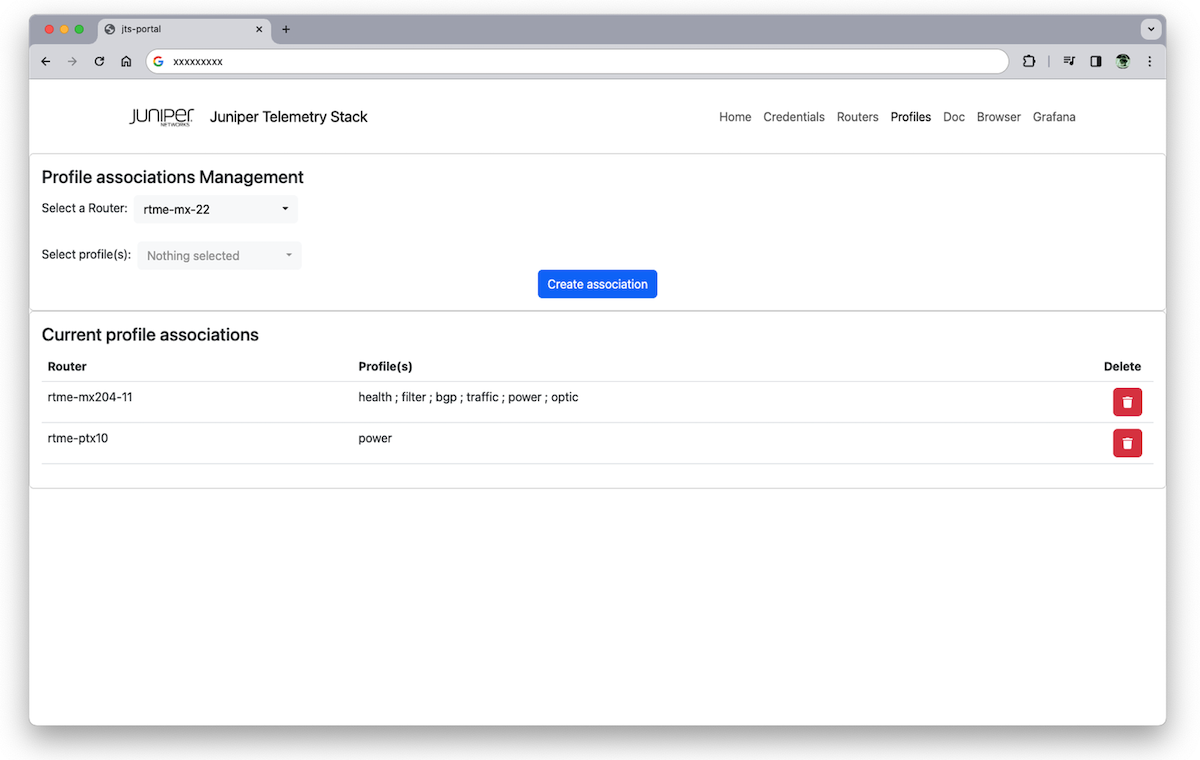Delete the rtme-ptx10 power association
Screen dimensions: 1200x760
click(x=1127, y=442)
